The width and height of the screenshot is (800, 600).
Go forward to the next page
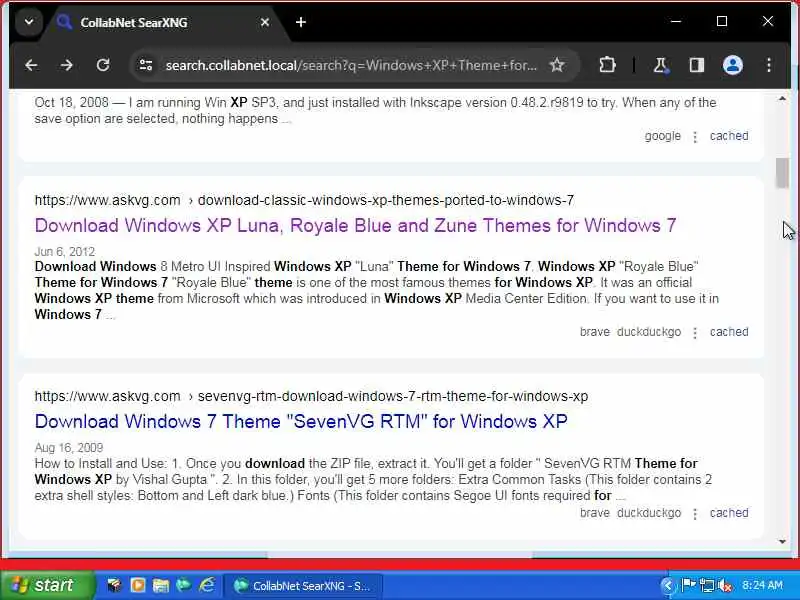pos(66,65)
